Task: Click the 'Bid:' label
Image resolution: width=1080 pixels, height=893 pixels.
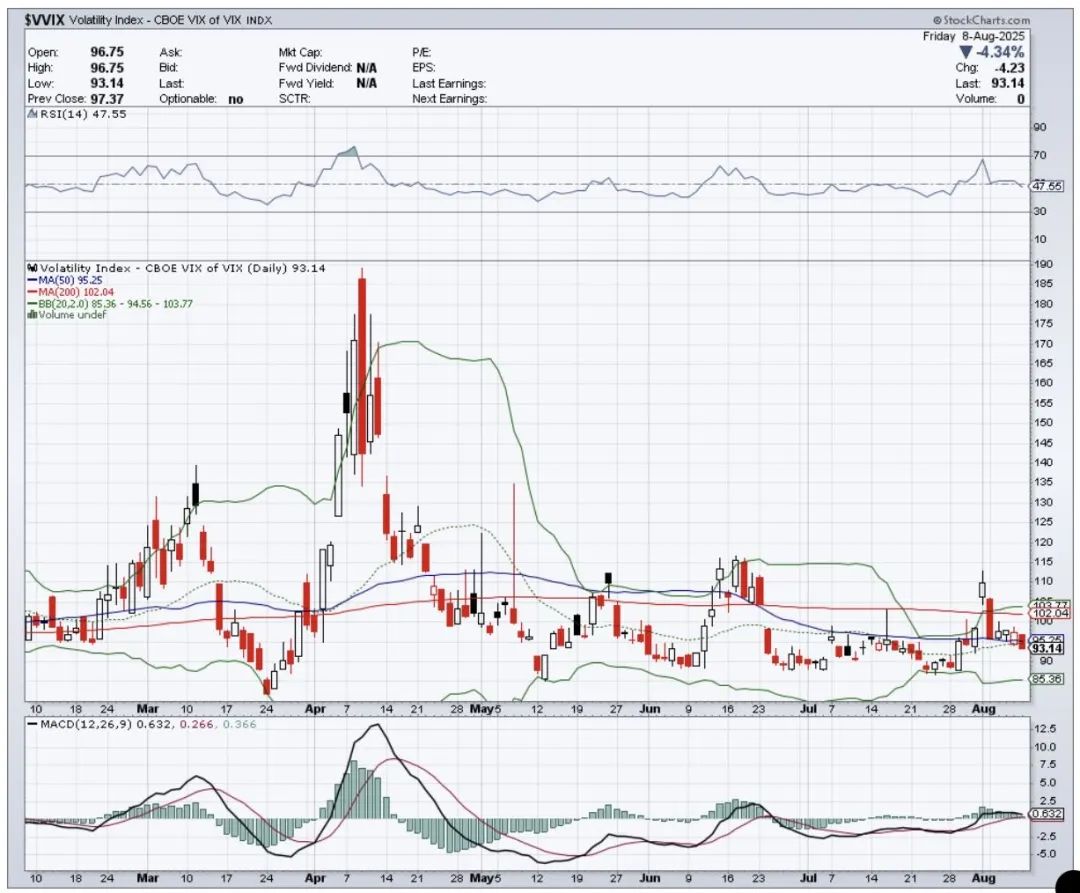Action: point(169,67)
